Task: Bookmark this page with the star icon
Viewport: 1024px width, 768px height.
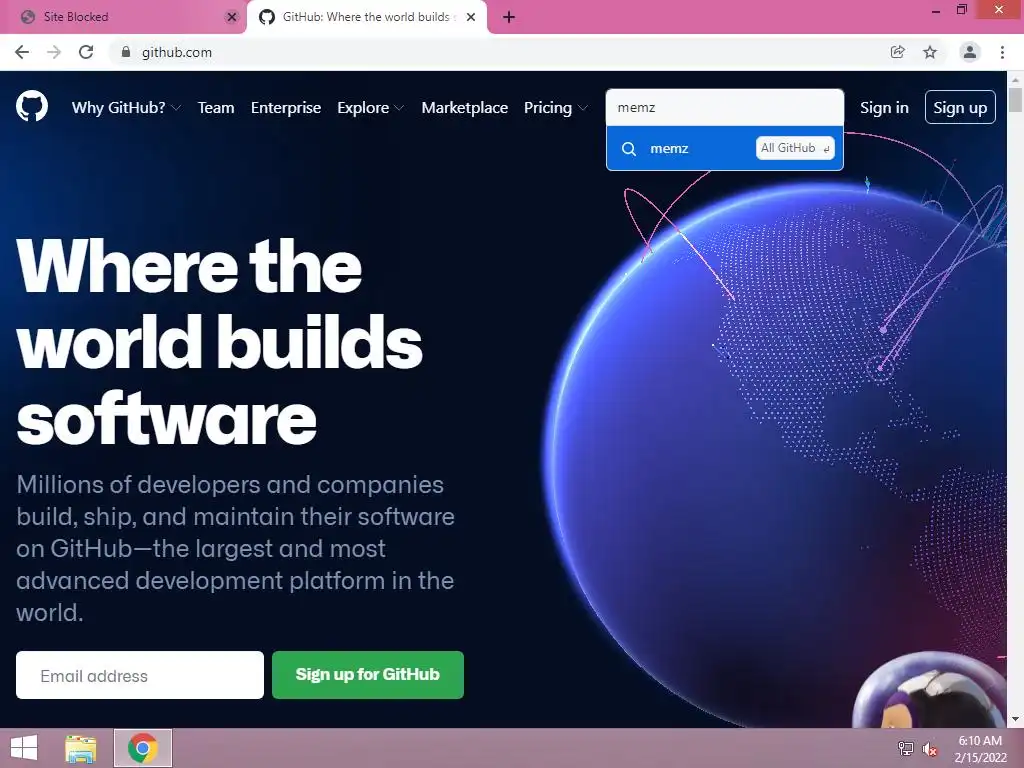Action: [x=930, y=52]
